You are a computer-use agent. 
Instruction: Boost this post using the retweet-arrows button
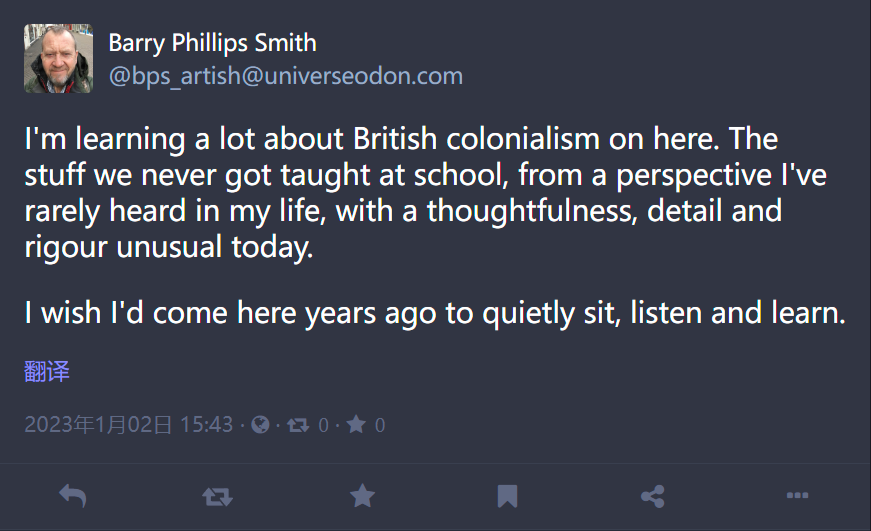217,496
